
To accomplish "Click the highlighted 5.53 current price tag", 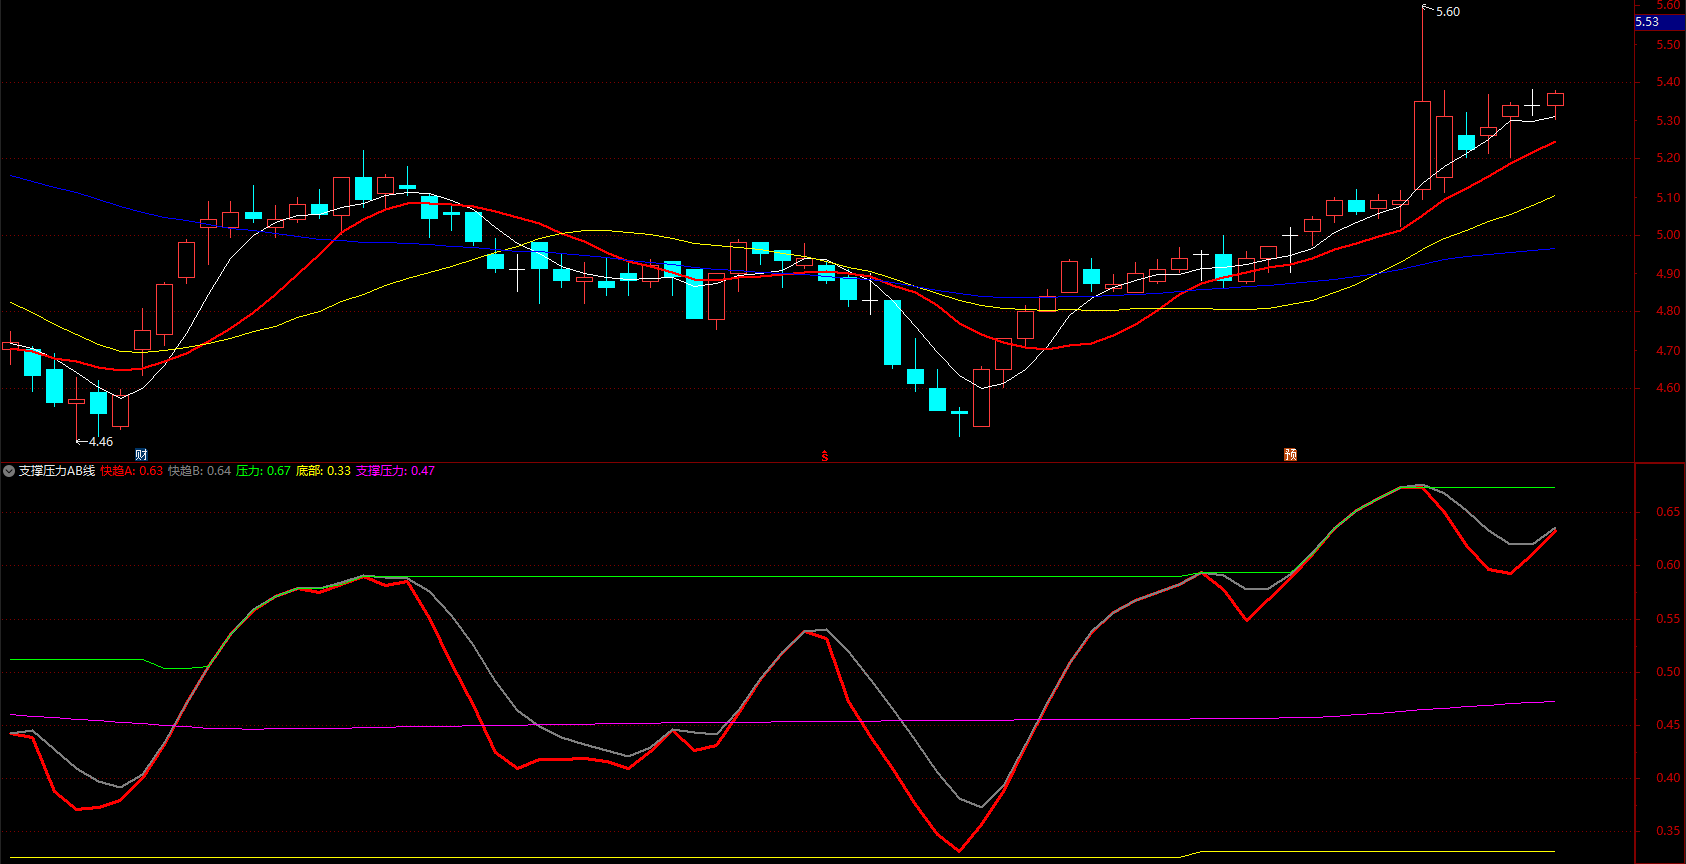I will click(1660, 22).
